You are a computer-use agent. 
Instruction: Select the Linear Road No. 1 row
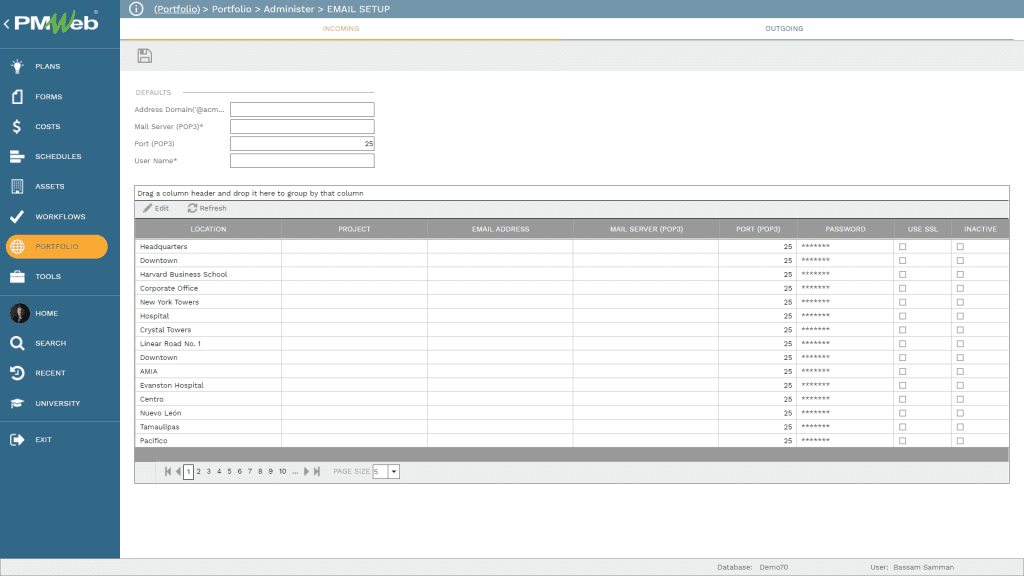tap(571, 344)
